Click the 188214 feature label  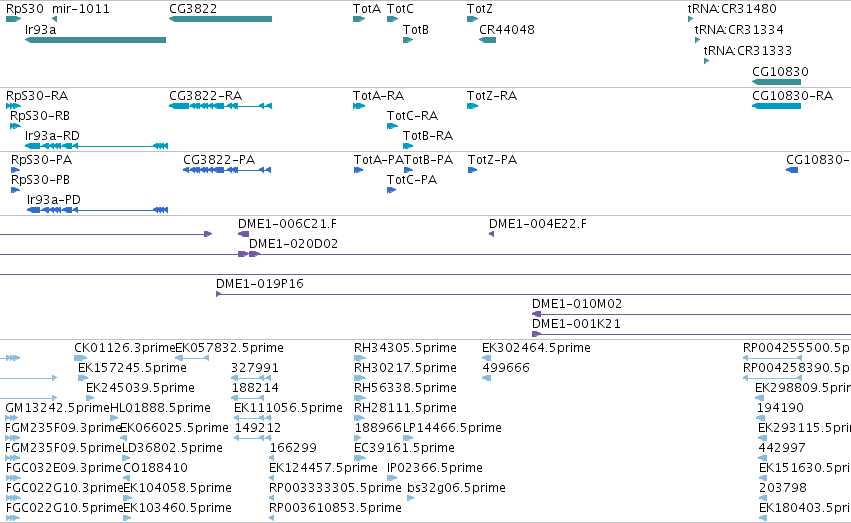coord(255,388)
